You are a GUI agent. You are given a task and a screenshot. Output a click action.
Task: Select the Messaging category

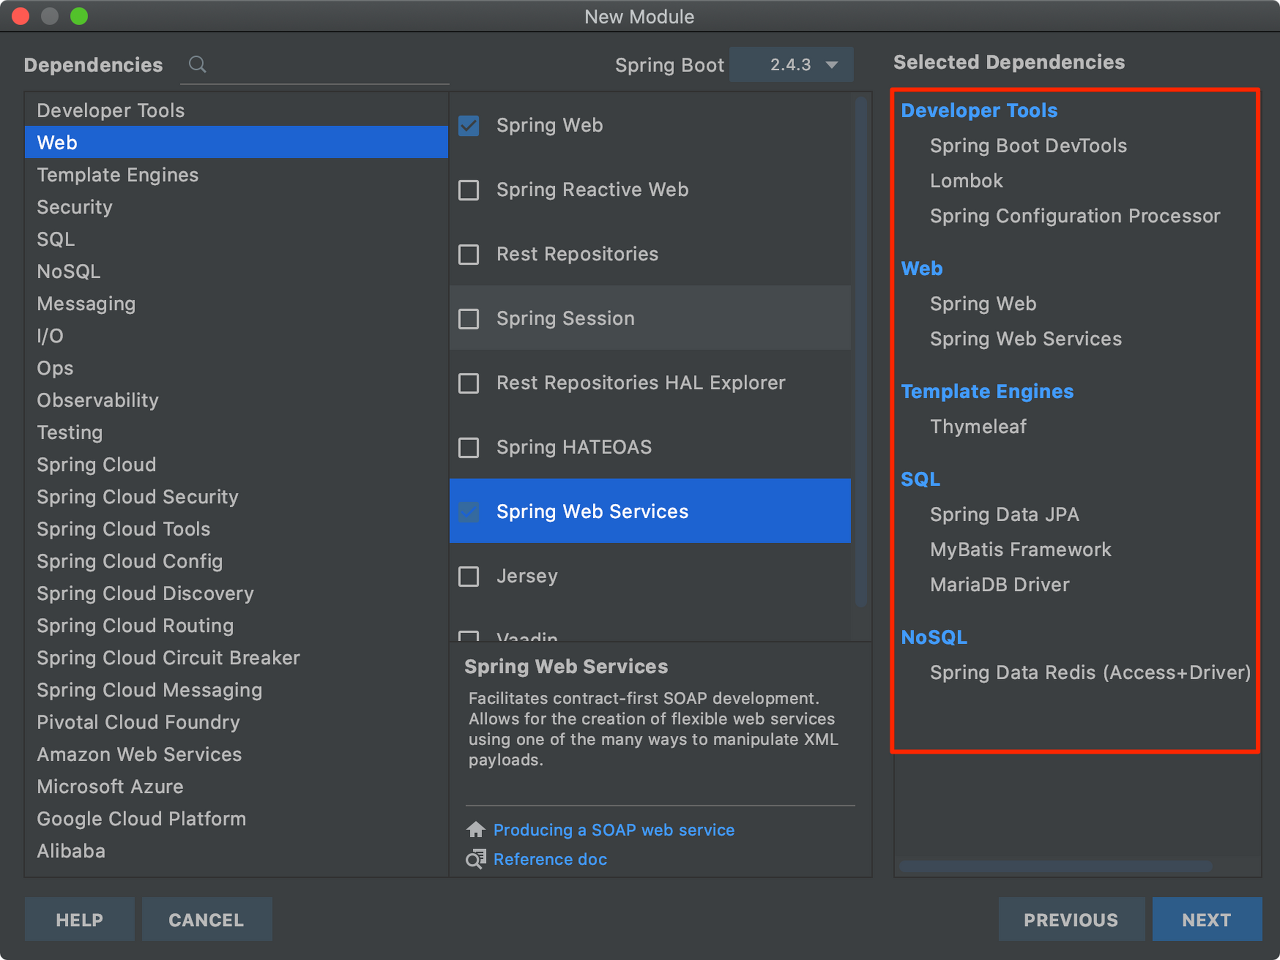[x=236, y=304]
